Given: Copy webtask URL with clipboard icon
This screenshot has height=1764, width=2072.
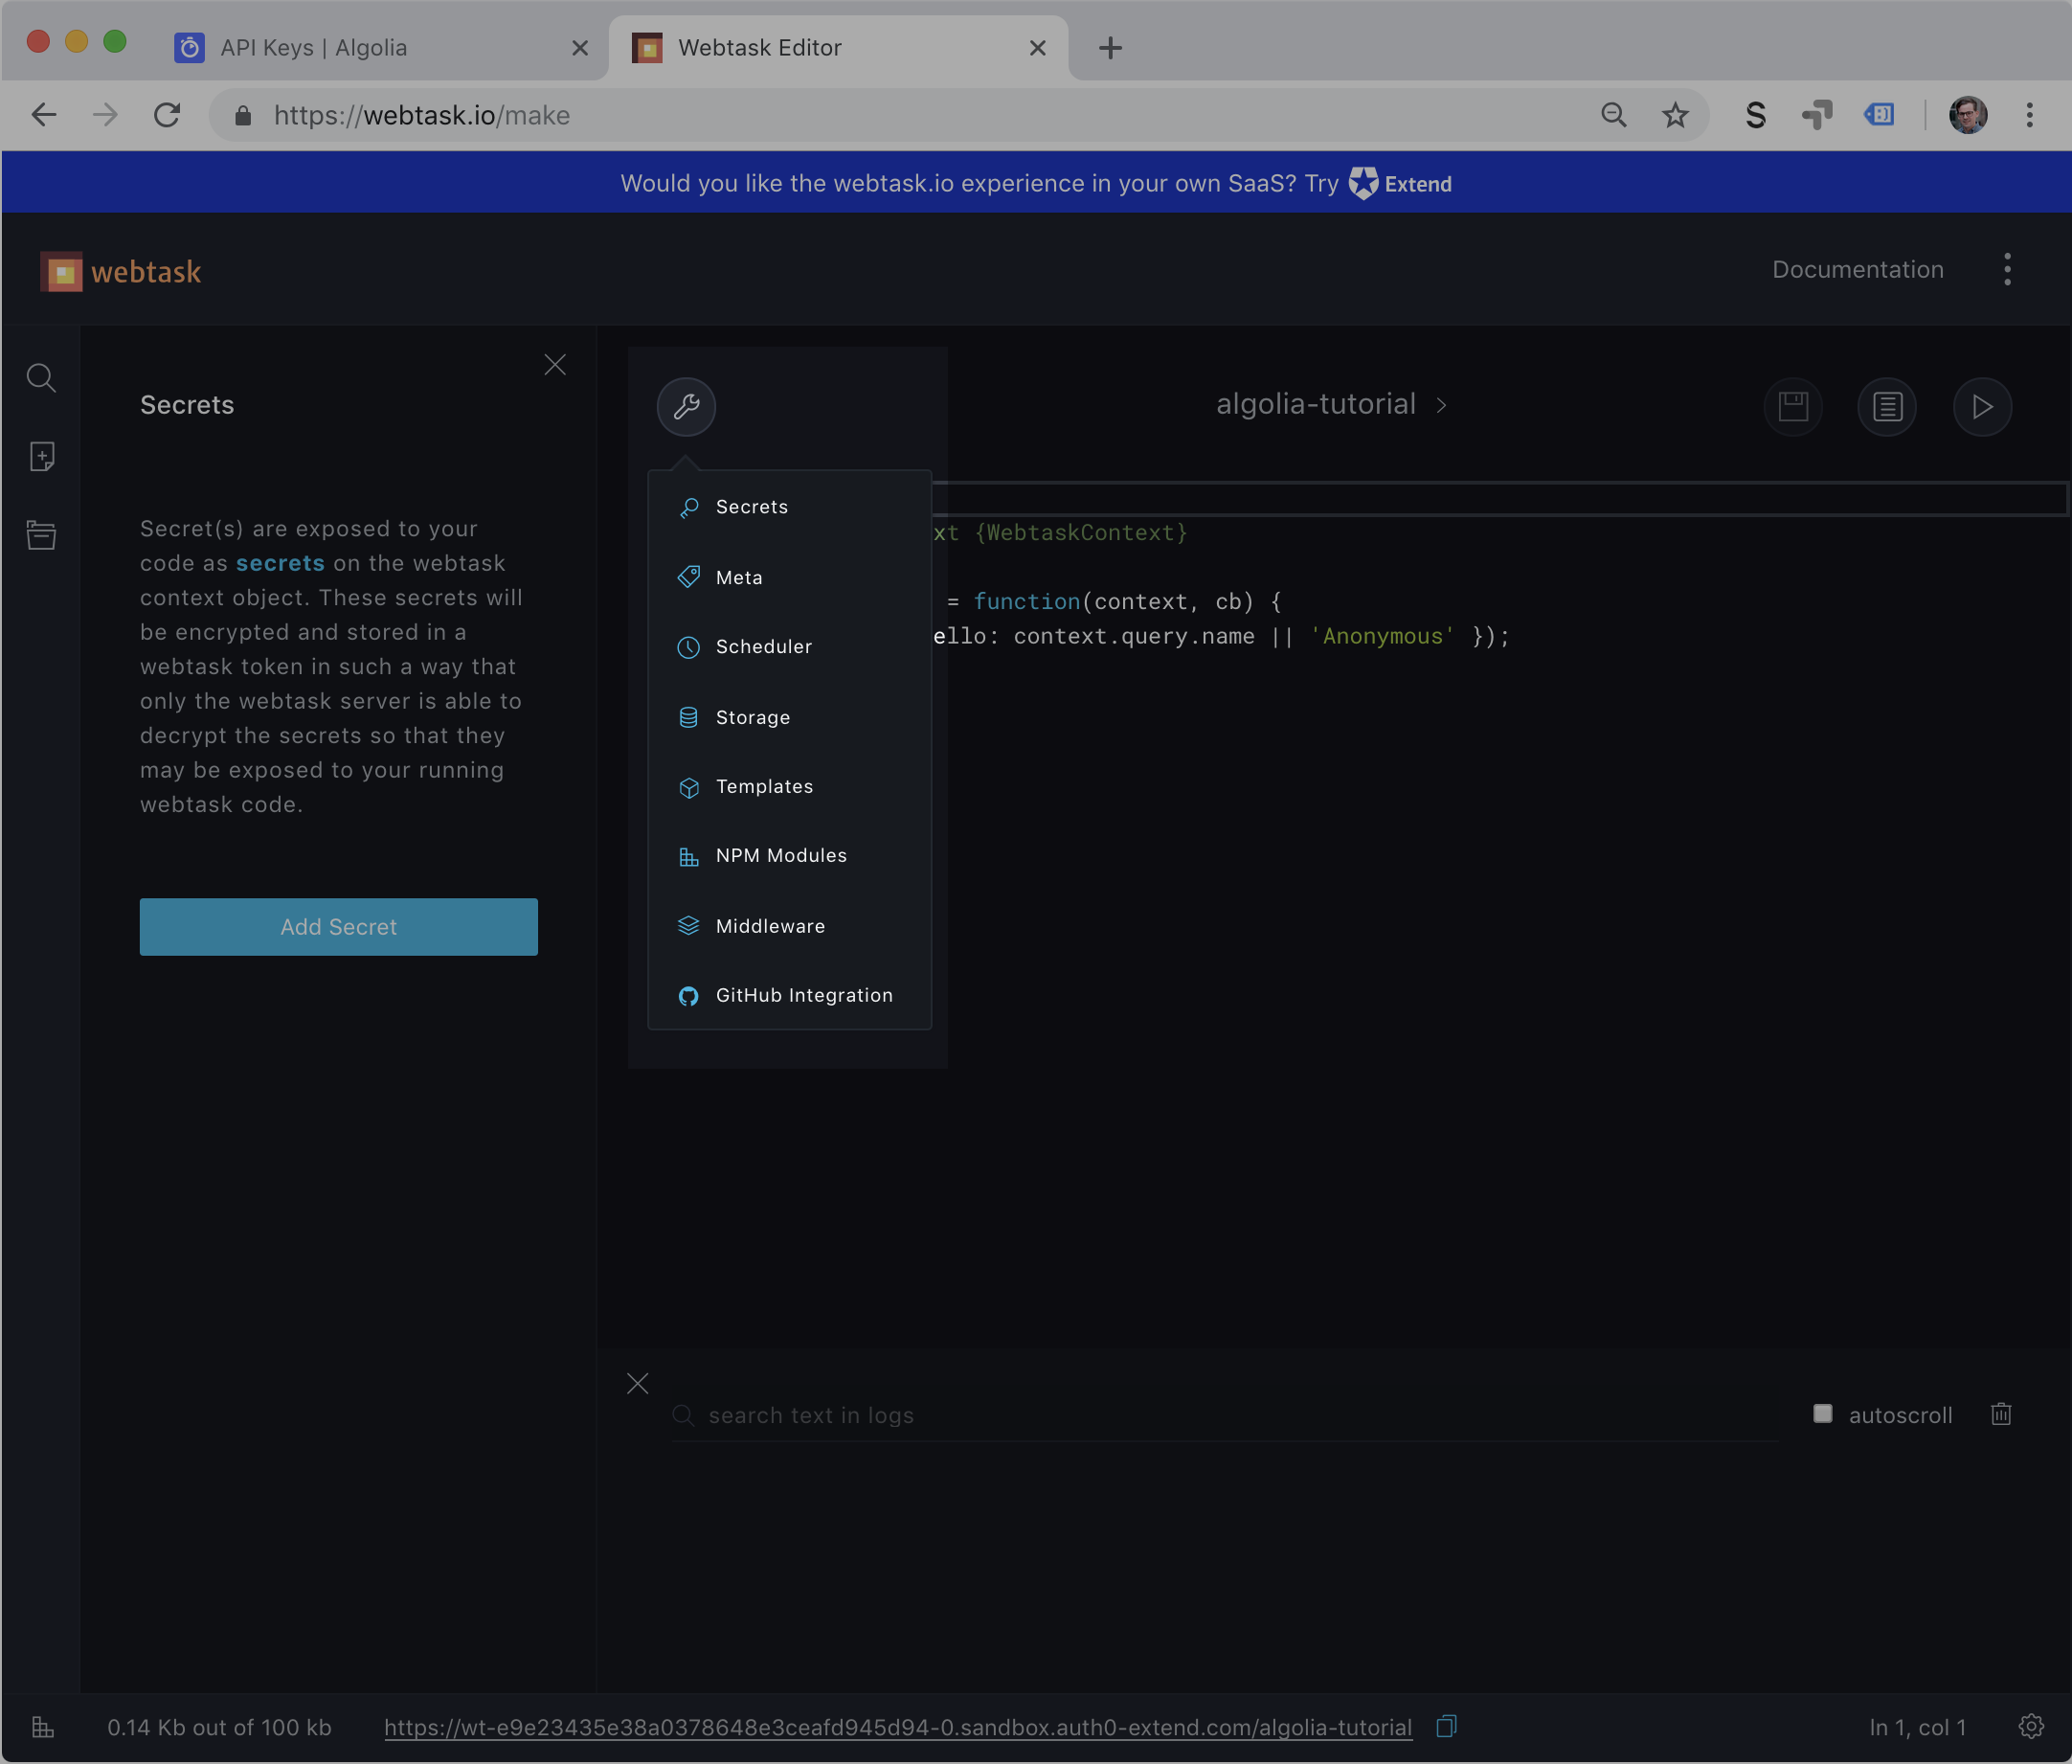Looking at the screenshot, I should coord(1446,1727).
